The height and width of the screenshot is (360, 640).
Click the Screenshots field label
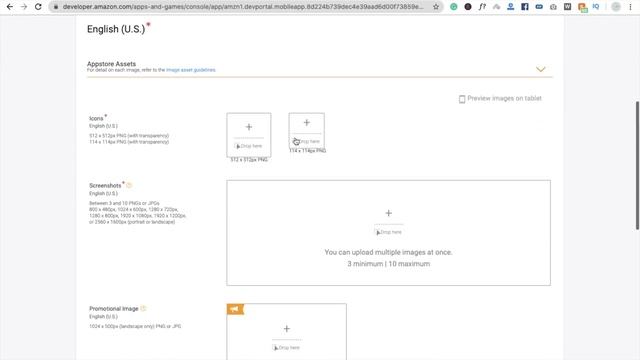click(x=105, y=185)
